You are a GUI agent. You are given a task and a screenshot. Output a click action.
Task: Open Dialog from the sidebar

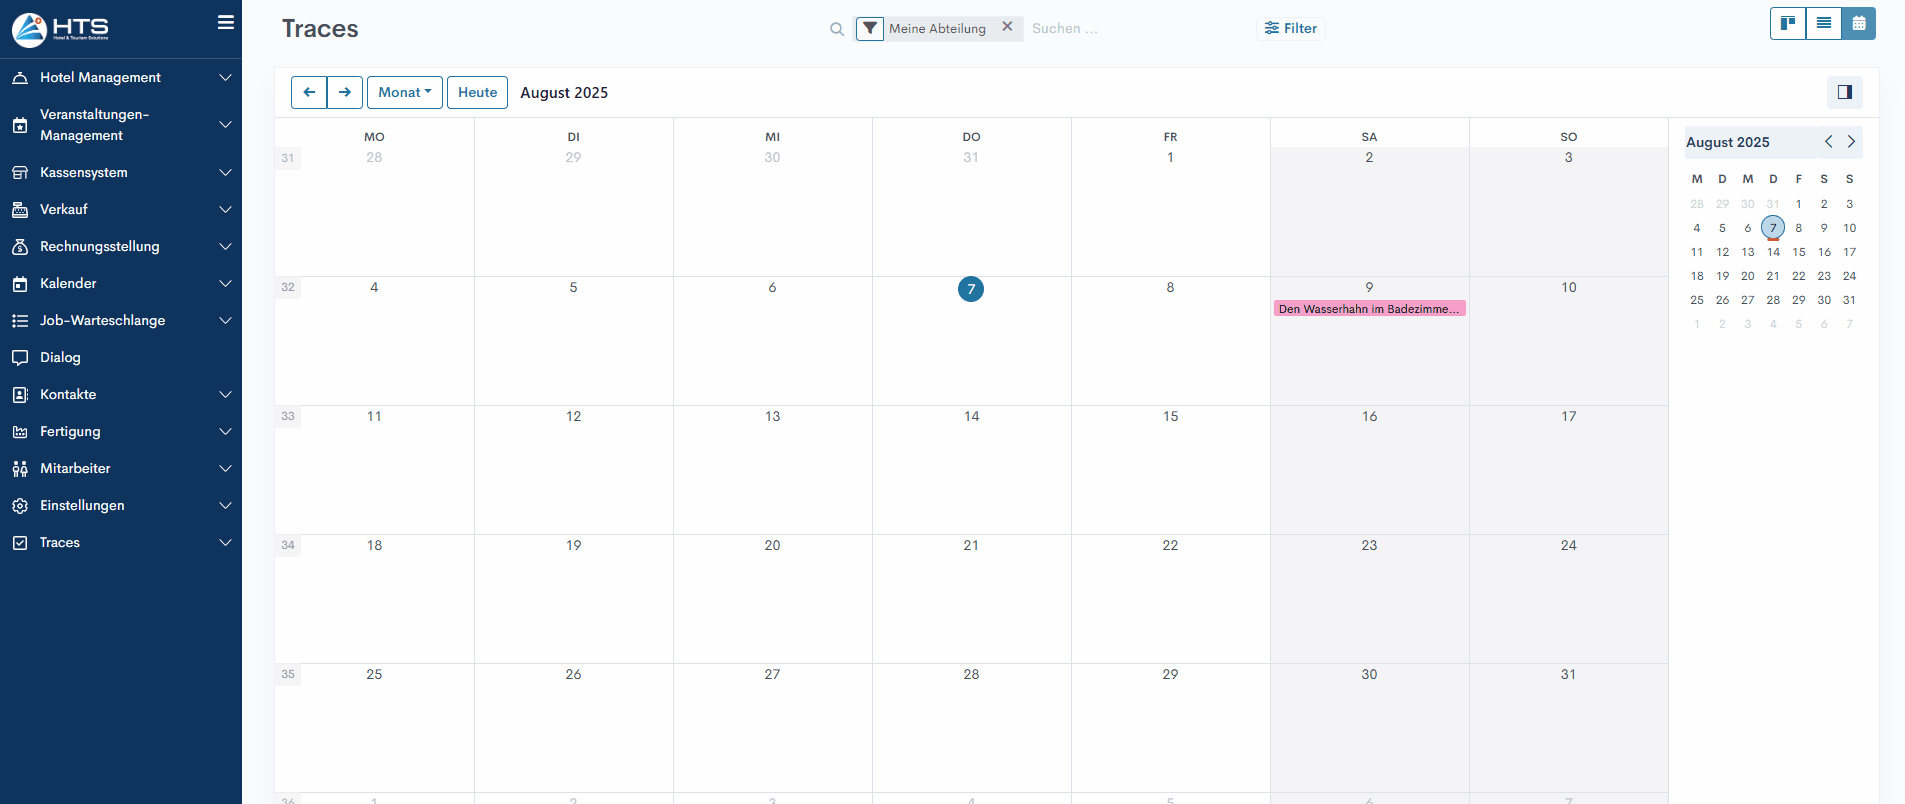(x=60, y=358)
